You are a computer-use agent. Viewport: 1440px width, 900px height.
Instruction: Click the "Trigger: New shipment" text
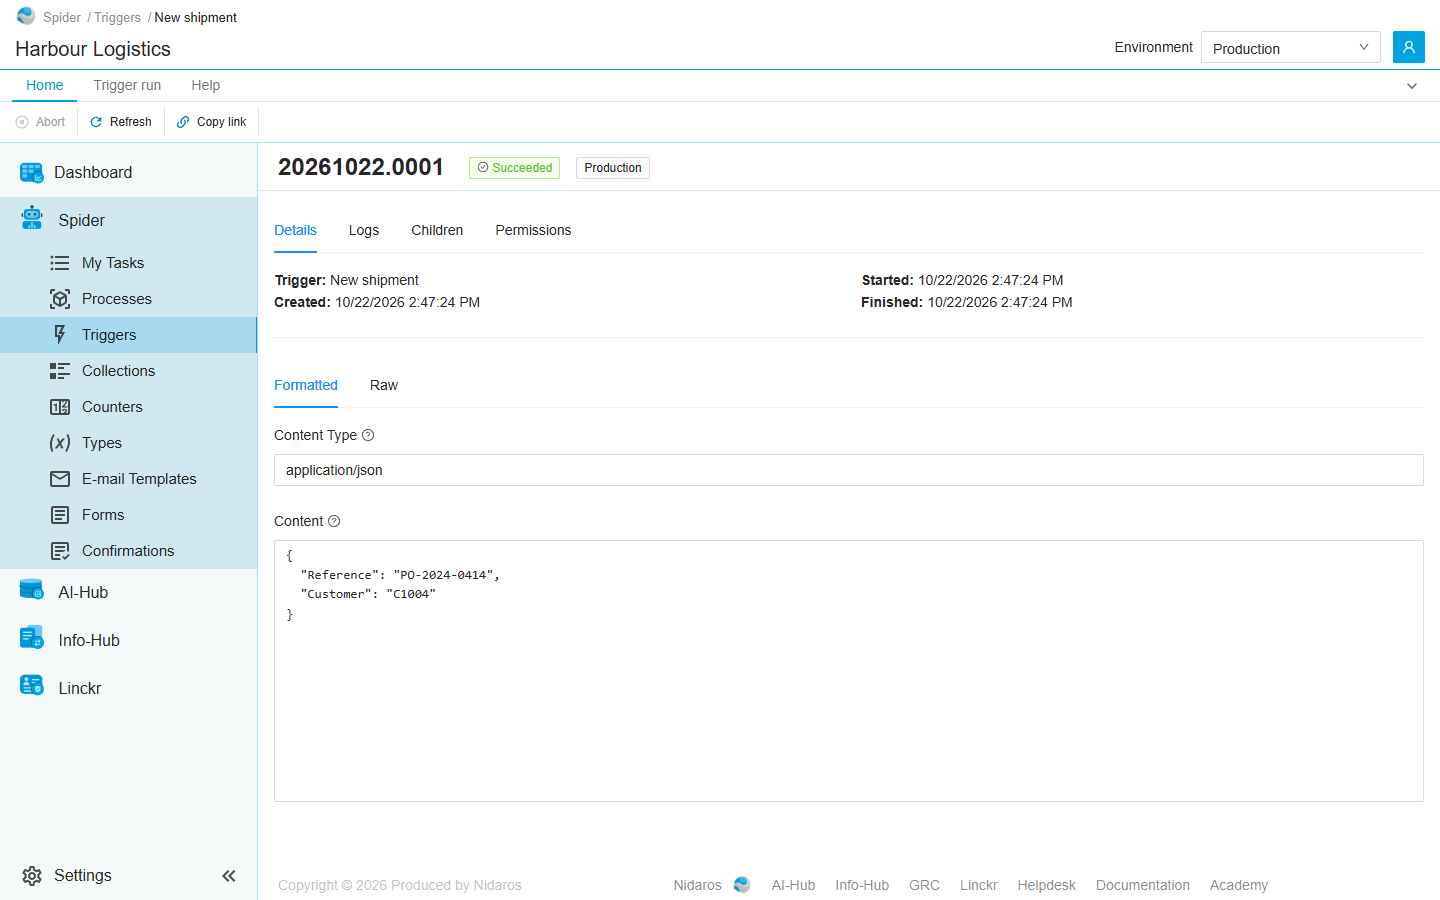tap(347, 280)
